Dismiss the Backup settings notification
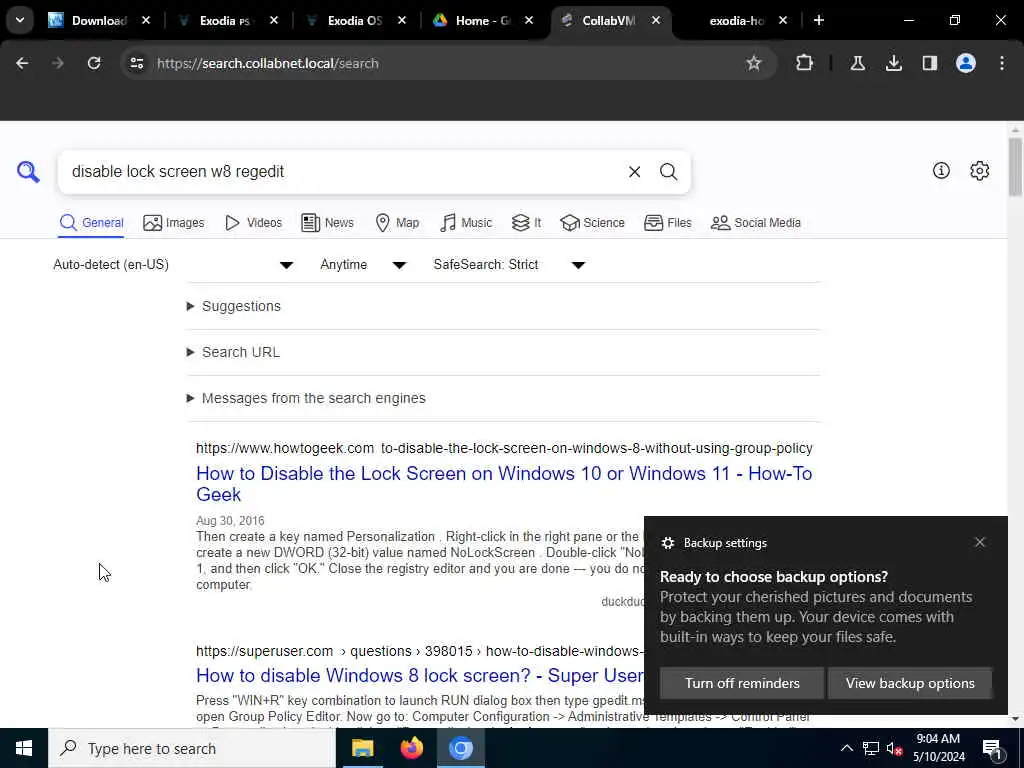The image size is (1024, 768). click(980, 542)
